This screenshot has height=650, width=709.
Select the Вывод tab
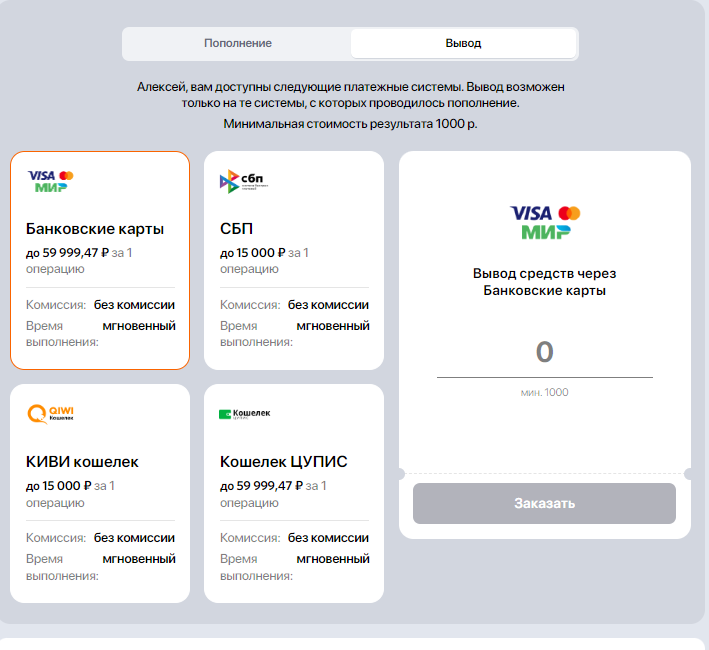pos(463,43)
